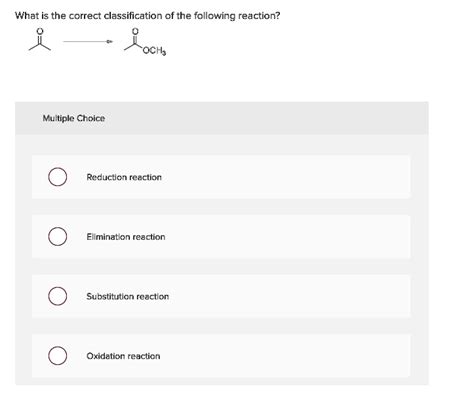
Task: Click the question text about reaction classification
Action: pos(148,16)
